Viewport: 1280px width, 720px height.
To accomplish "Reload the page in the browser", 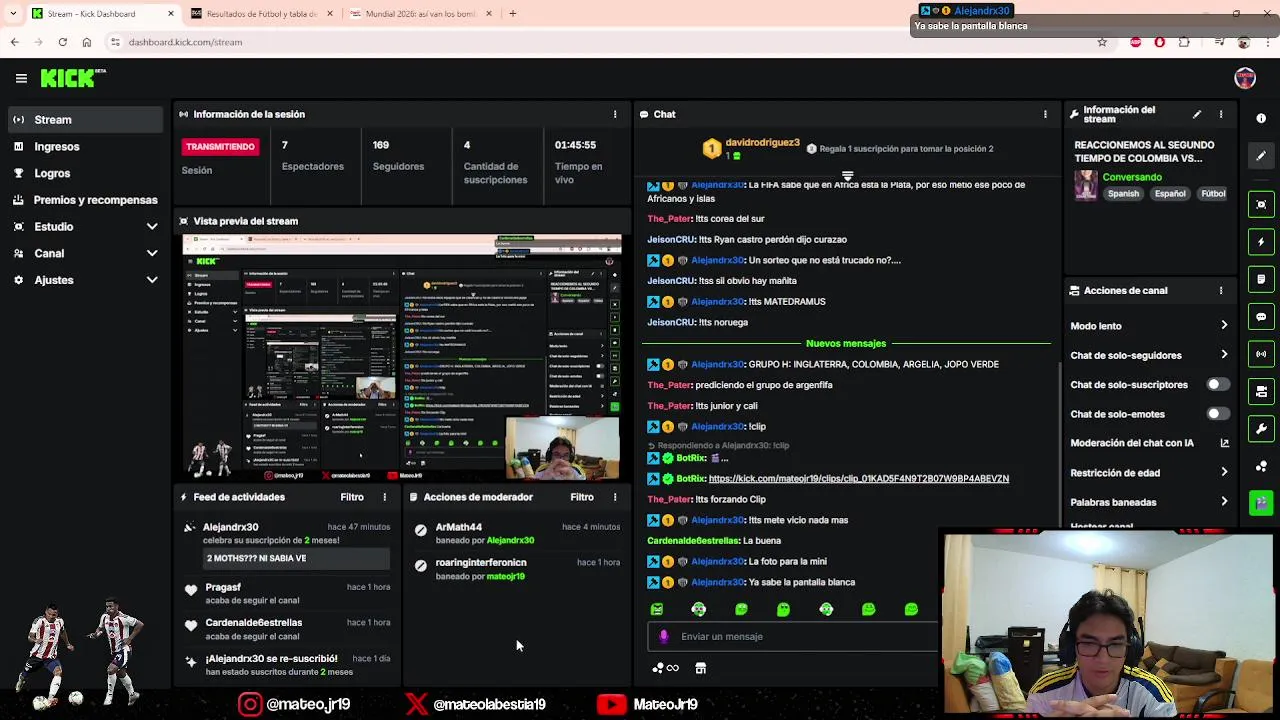I will point(62,42).
